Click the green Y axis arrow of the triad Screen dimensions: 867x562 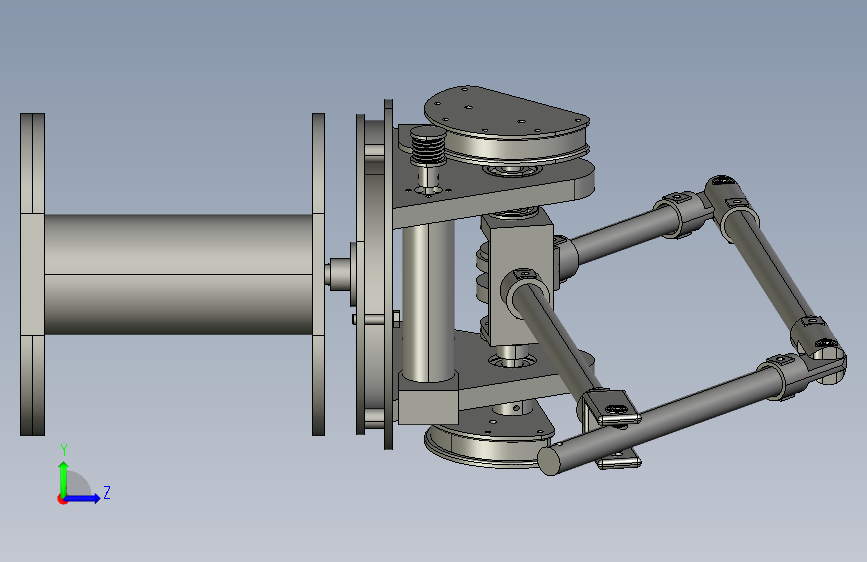coord(64,478)
